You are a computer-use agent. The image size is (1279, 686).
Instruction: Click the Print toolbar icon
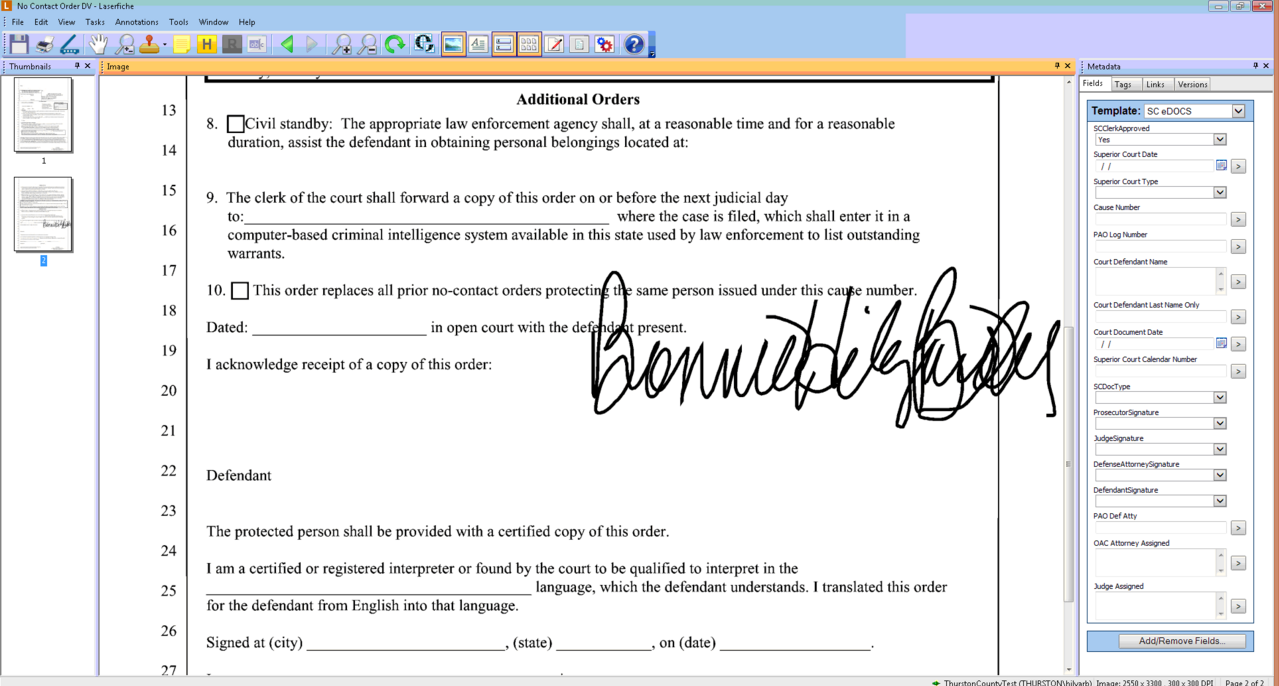pyautogui.click(x=45, y=44)
